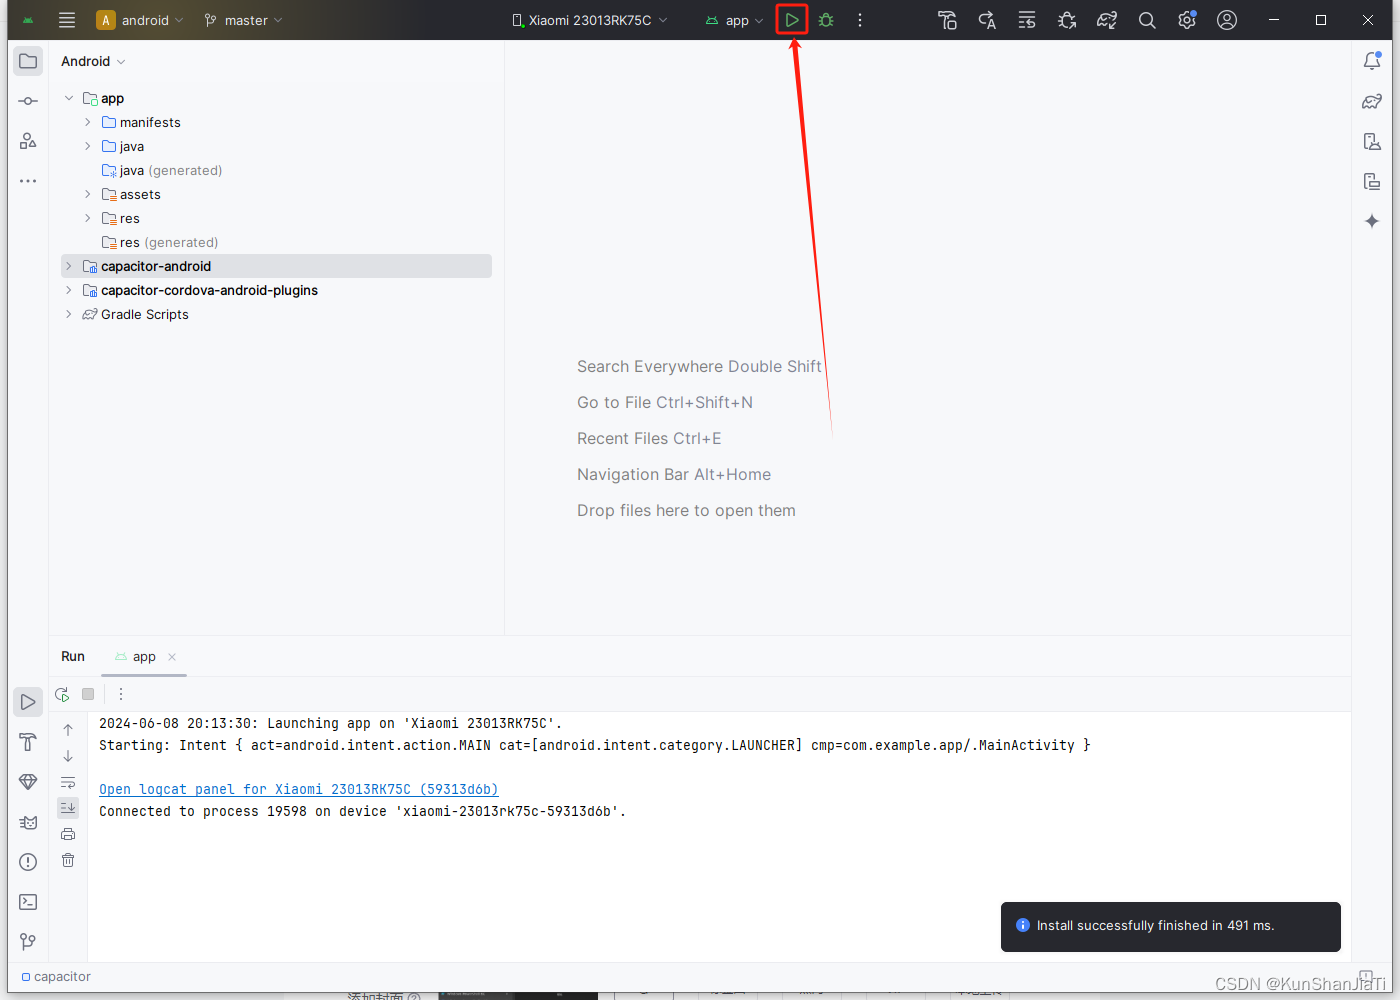Open the master branch menu
This screenshot has height=1000, width=1400.
coord(242,19)
